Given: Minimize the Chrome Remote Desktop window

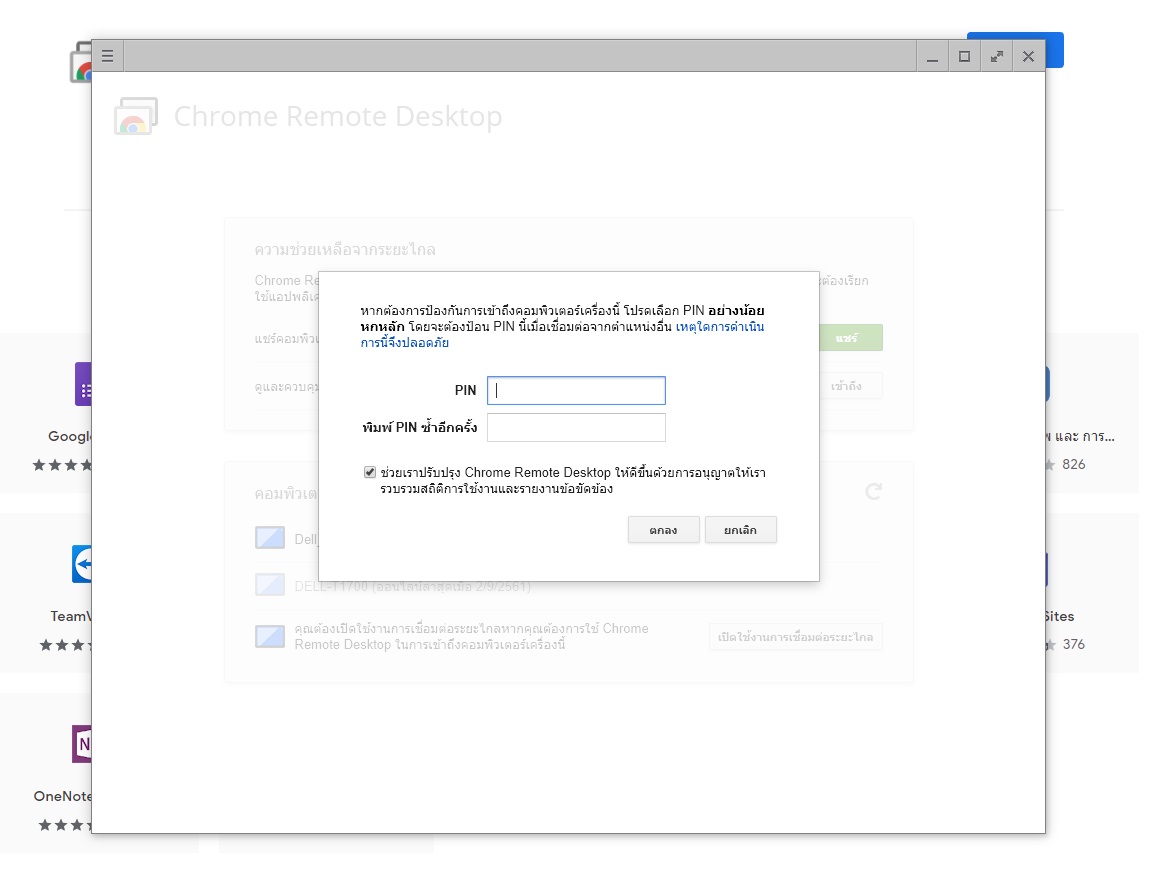Looking at the screenshot, I should 932,57.
